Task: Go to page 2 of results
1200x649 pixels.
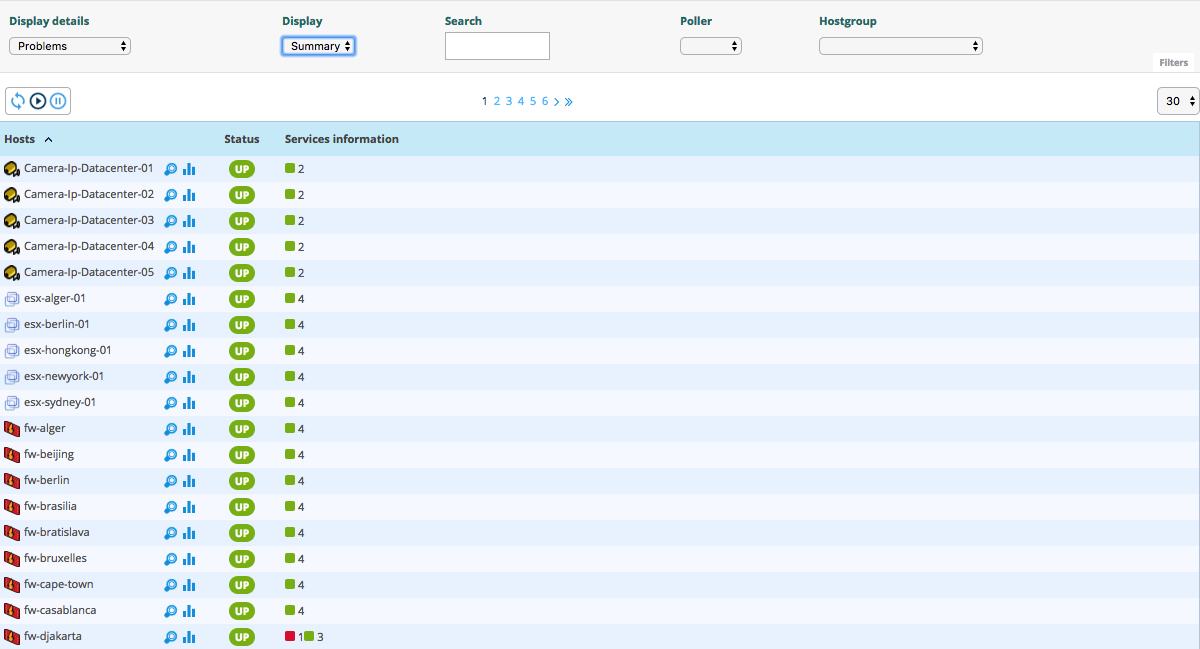Action: tap(497, 101)
